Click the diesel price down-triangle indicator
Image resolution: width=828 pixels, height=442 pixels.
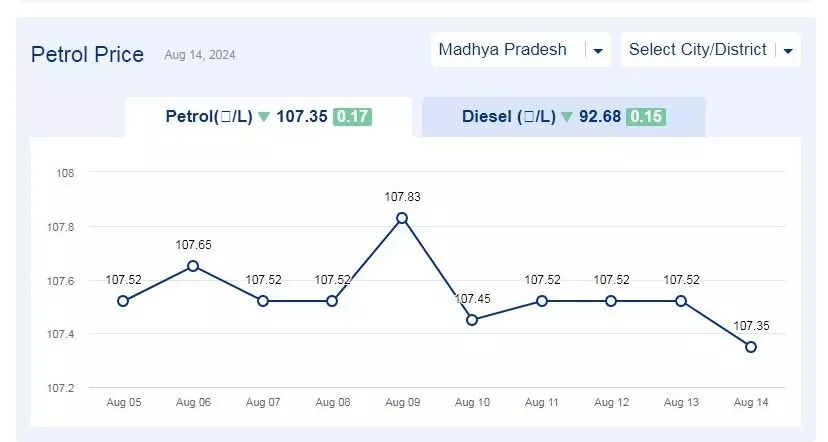pyautogui.click(x=567, y=117)
